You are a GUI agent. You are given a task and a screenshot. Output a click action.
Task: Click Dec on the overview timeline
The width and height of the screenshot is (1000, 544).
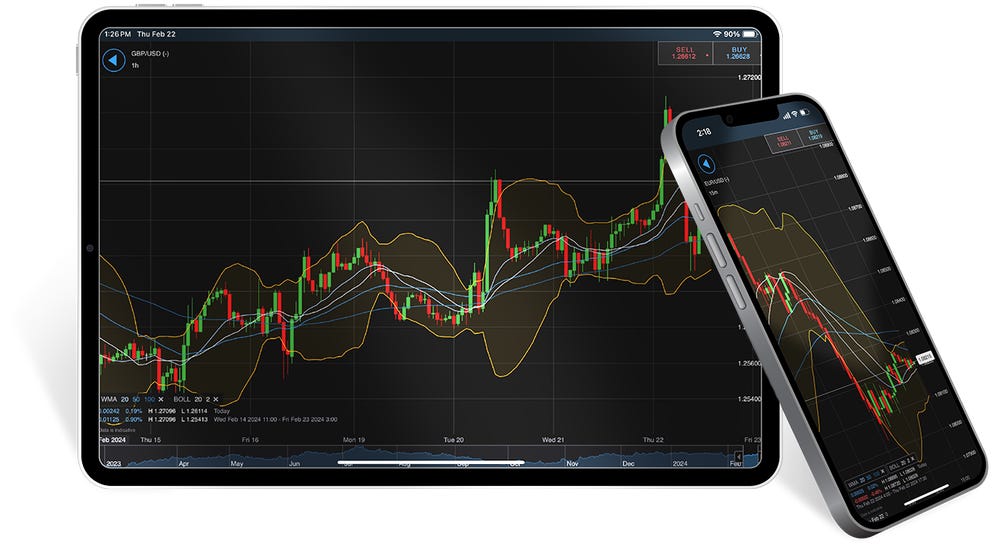pos(628,464)
